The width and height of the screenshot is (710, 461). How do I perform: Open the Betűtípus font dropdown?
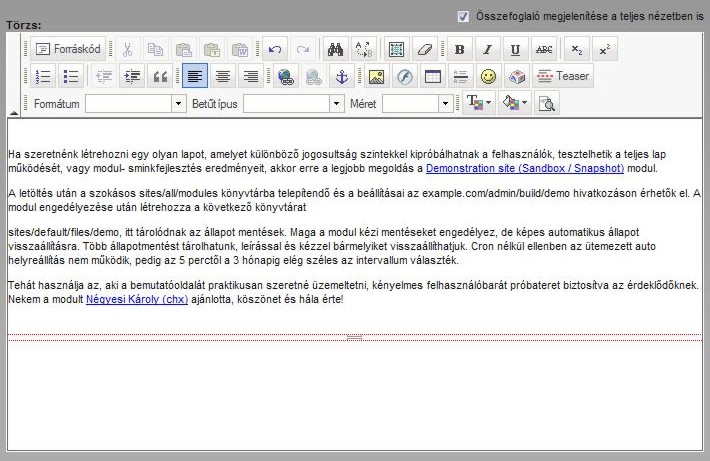click(x=293, y=104)
